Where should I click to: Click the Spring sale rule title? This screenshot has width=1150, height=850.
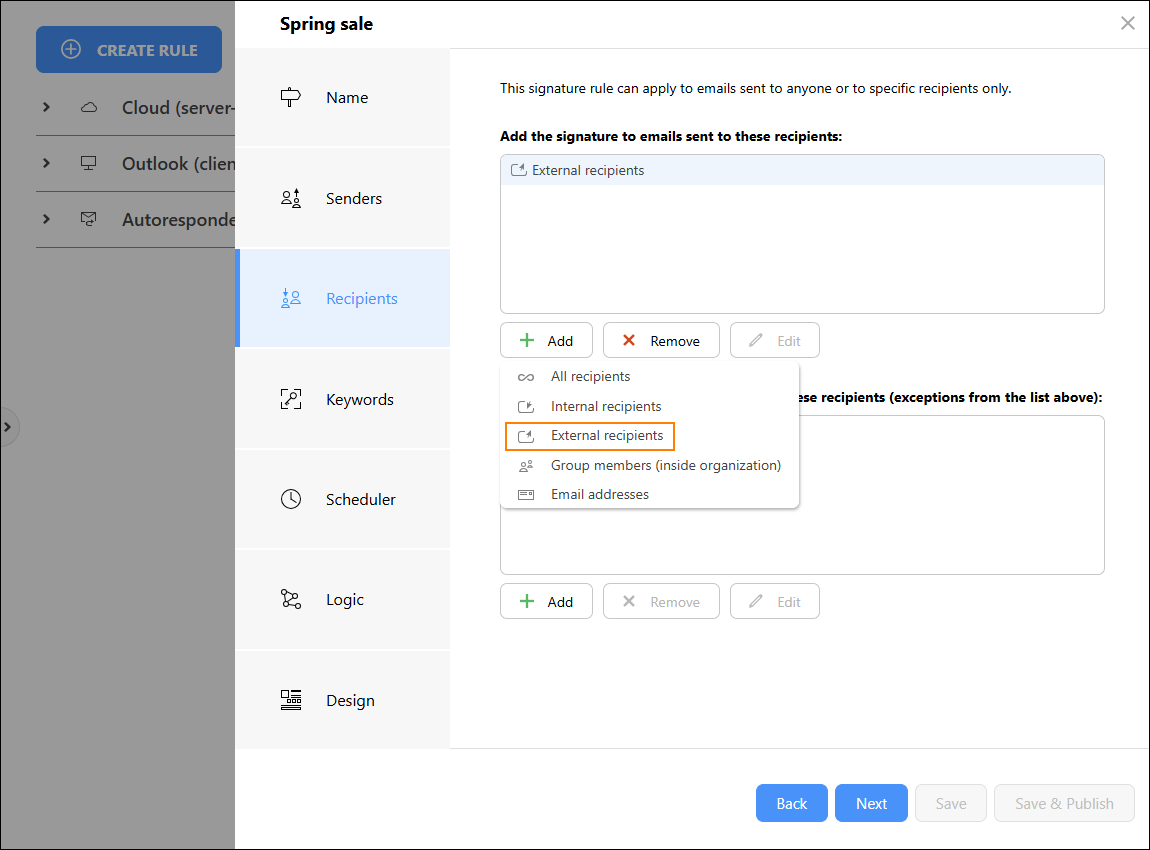pyautogui.click(x=326, y=24)
